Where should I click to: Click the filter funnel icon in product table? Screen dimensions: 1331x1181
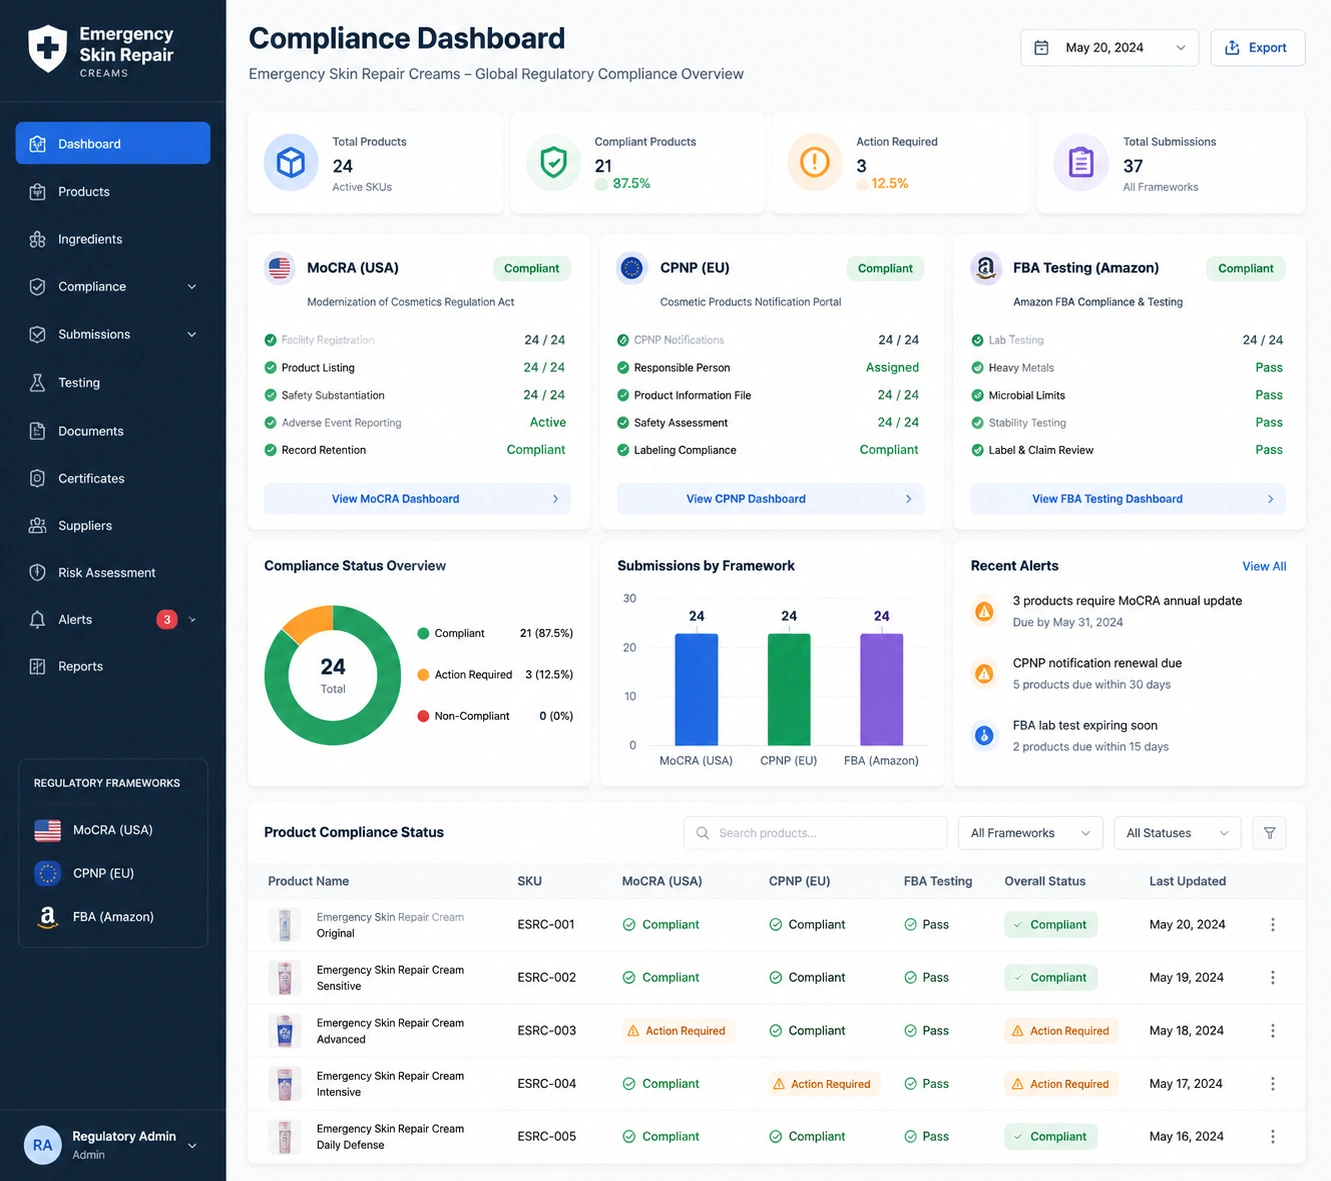pyautogui.click(x=1269, y=833)
